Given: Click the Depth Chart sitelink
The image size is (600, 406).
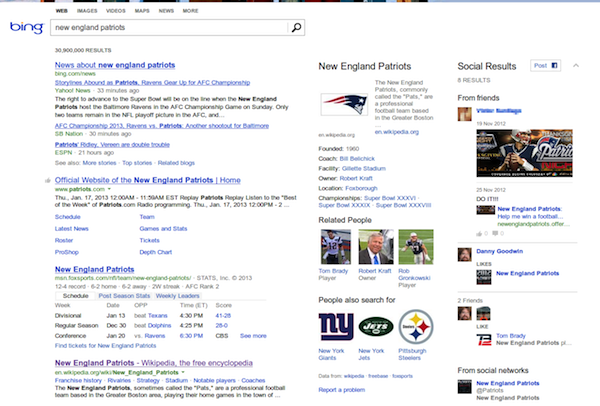Looking at the screenshot, I should coord(156,252).
